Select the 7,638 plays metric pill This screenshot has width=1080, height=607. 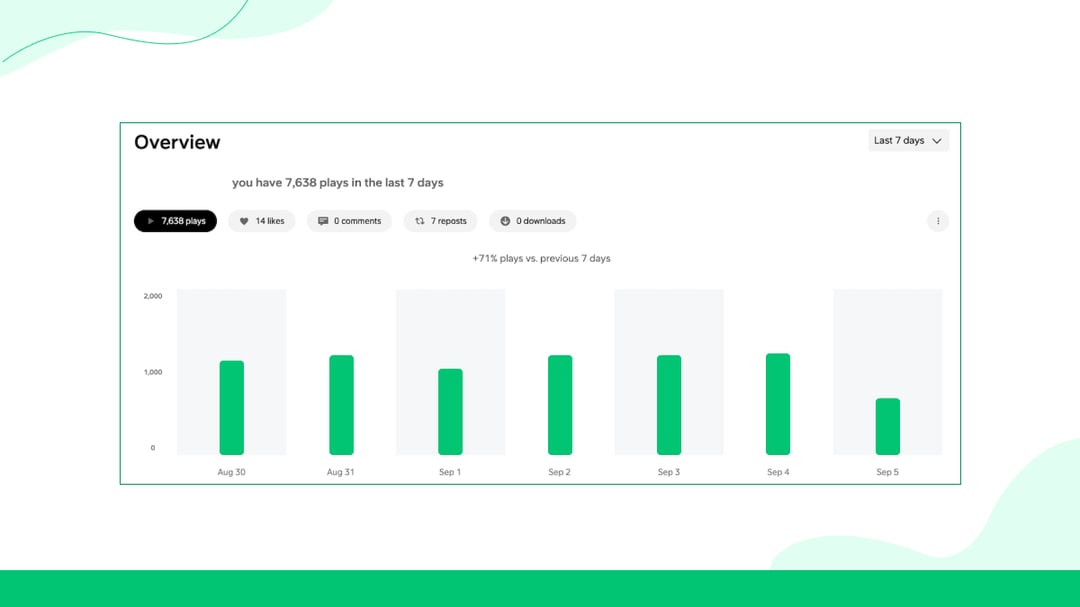[x=175, y=221]
